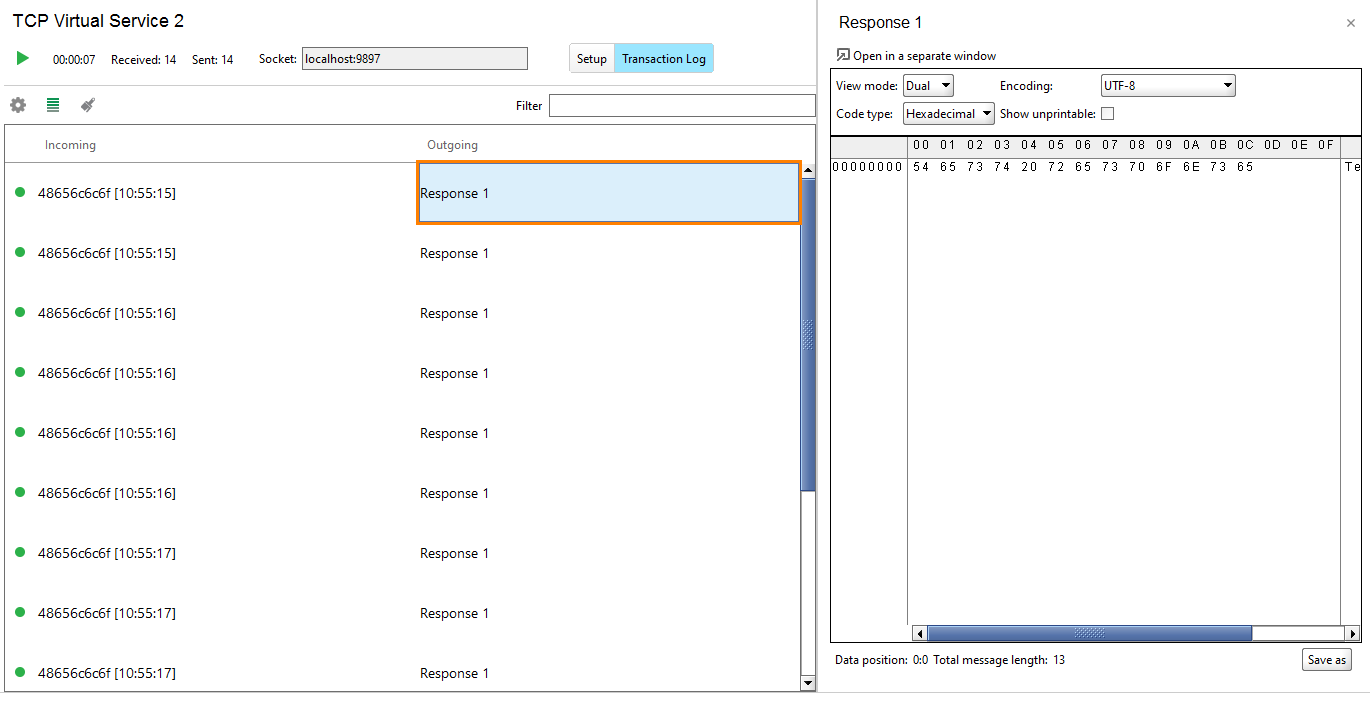Open log settings via the gear icon
The image size is (1370, 720).
point(17,104)
